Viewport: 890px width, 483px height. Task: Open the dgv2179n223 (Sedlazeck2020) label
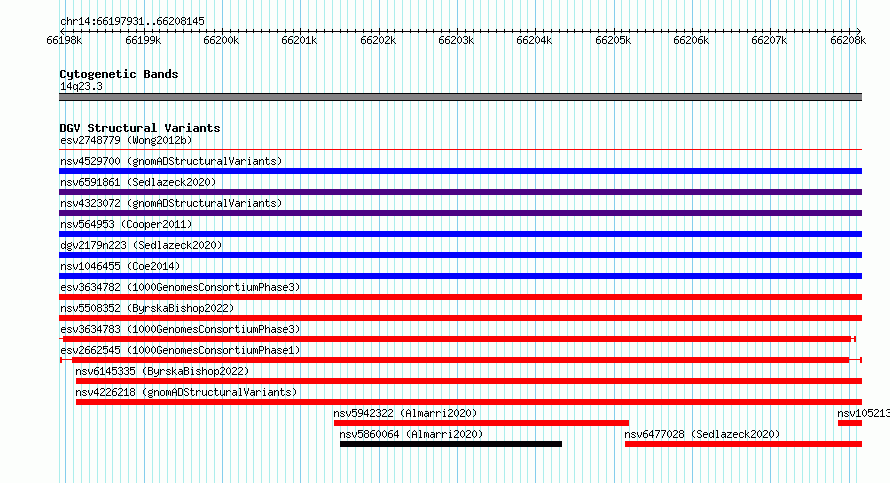click(141, 245)
